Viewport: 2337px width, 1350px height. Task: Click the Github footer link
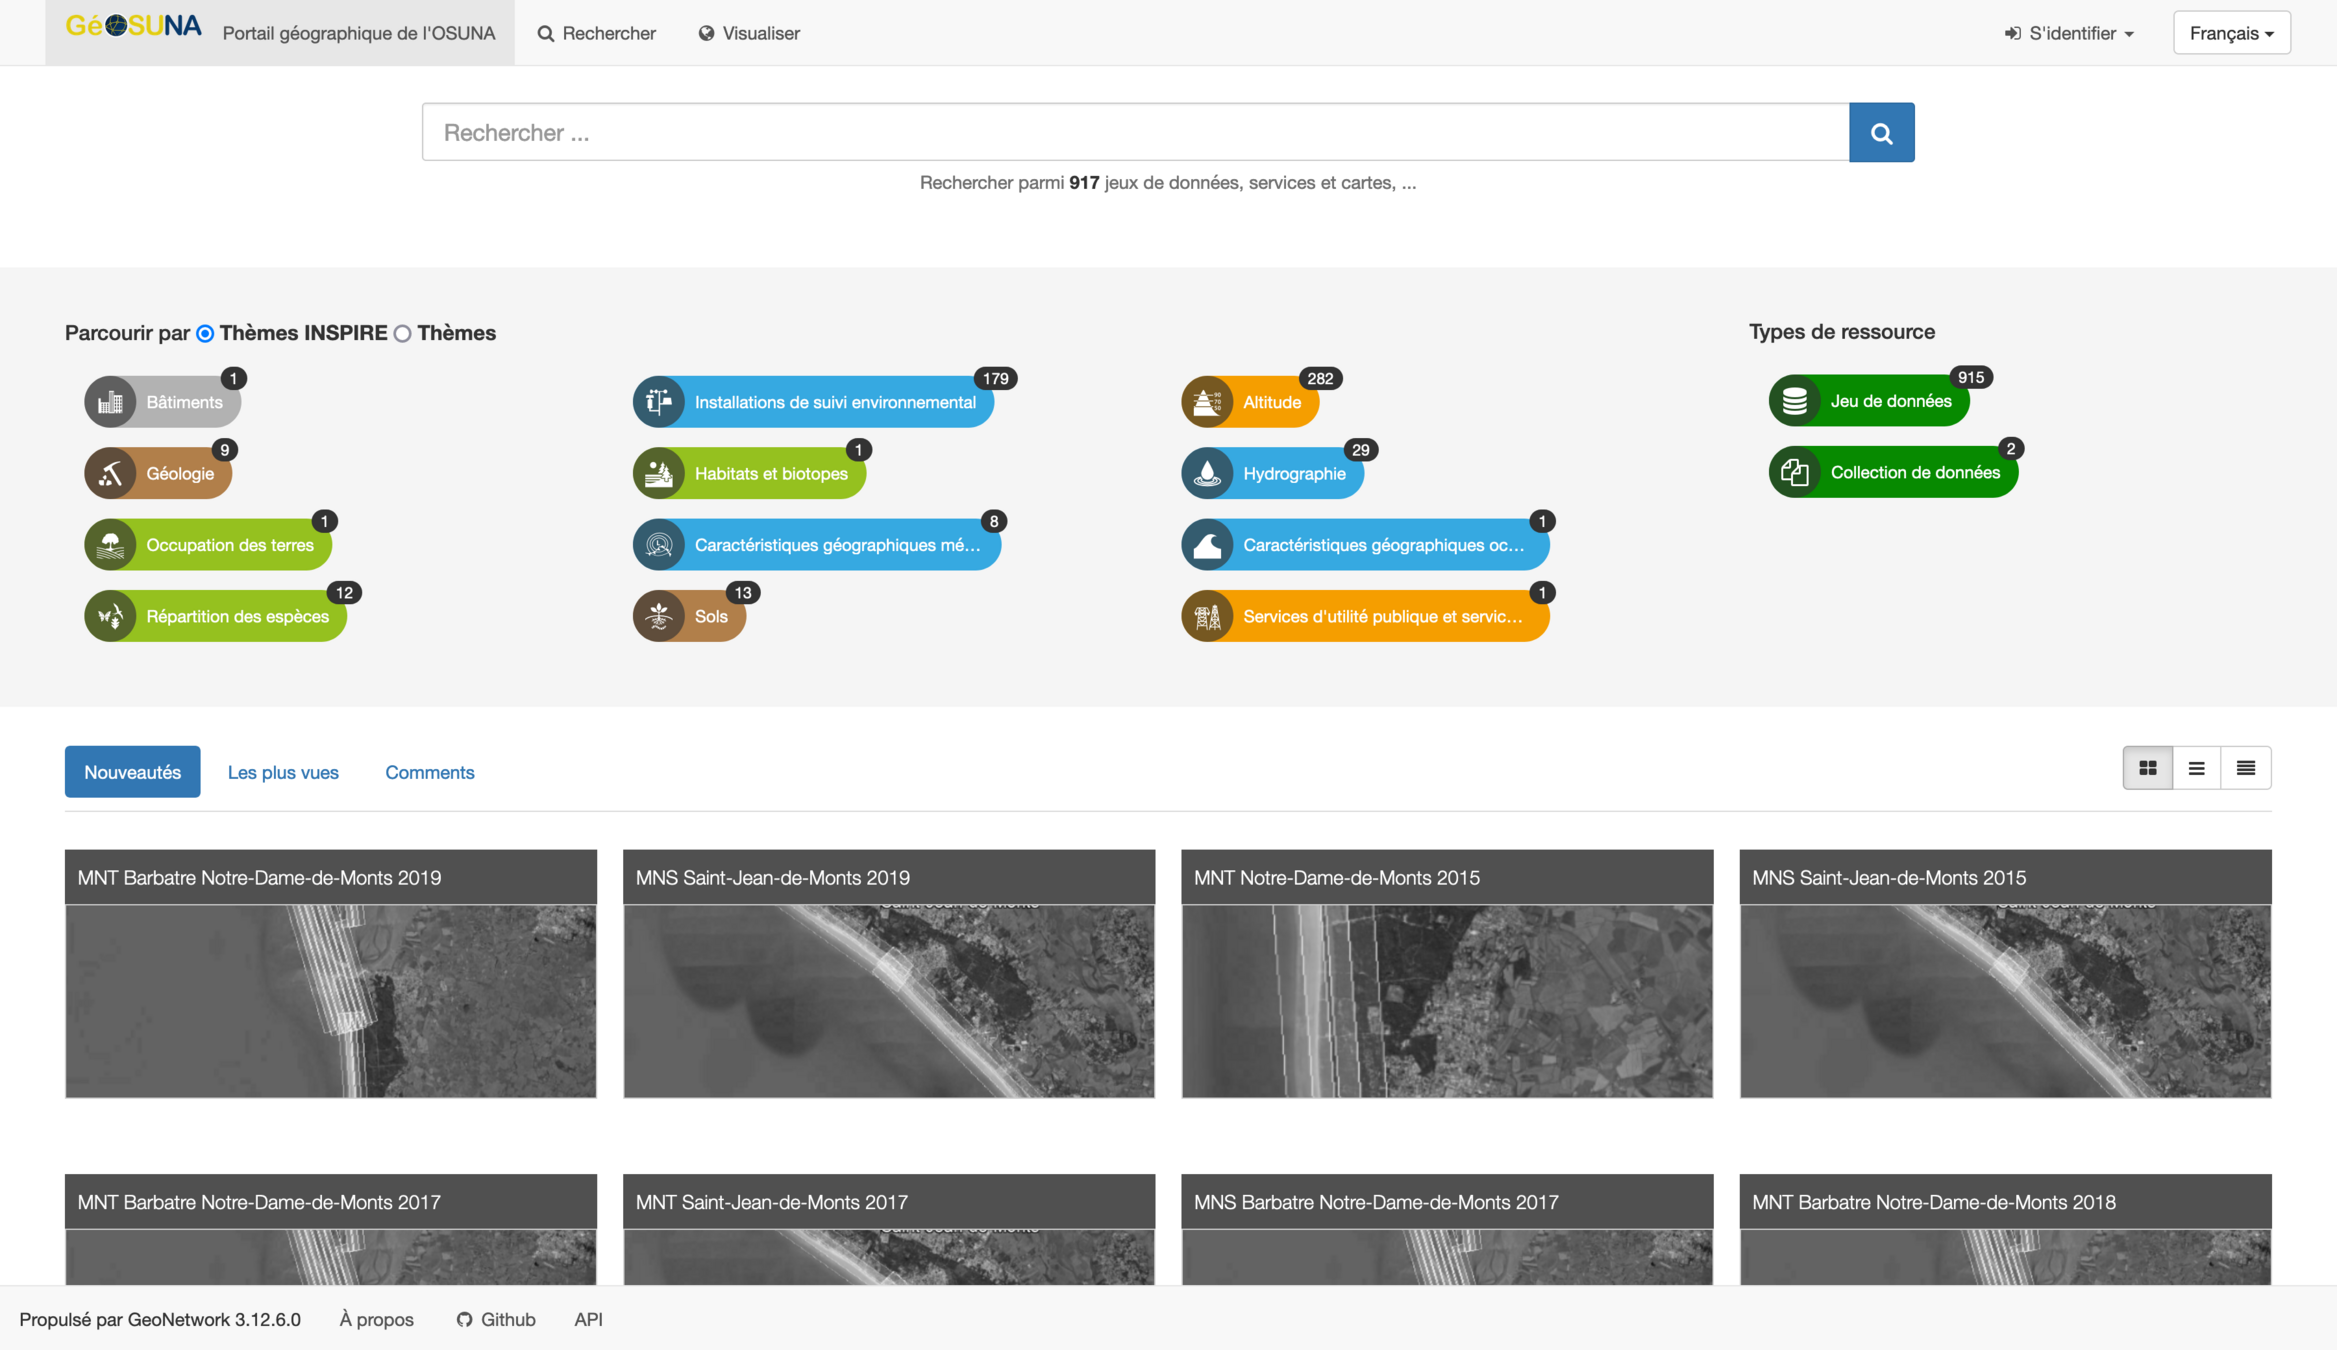coord(496,1319)
